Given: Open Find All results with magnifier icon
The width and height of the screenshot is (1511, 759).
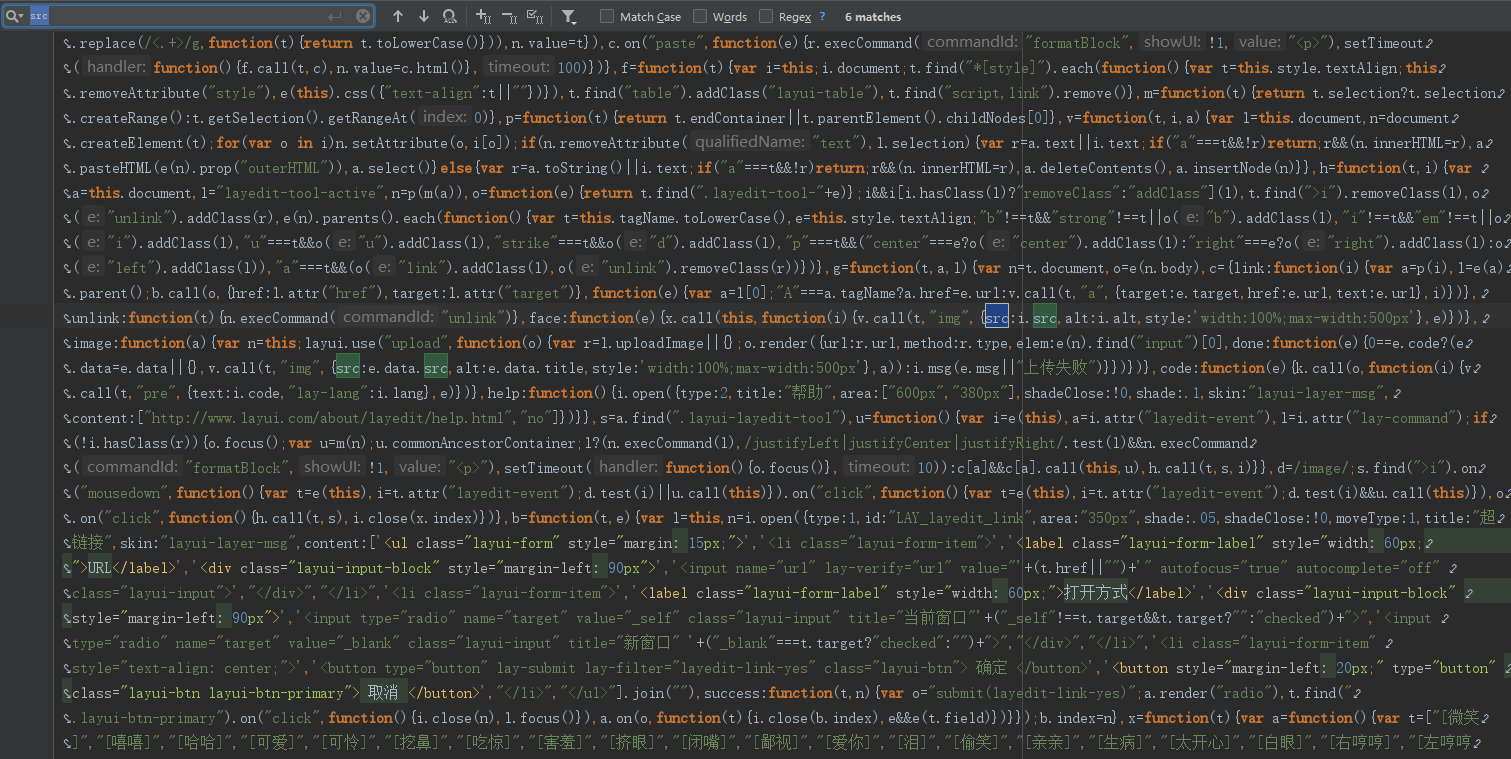Looking at the screenshot, I should coord(450,16).
